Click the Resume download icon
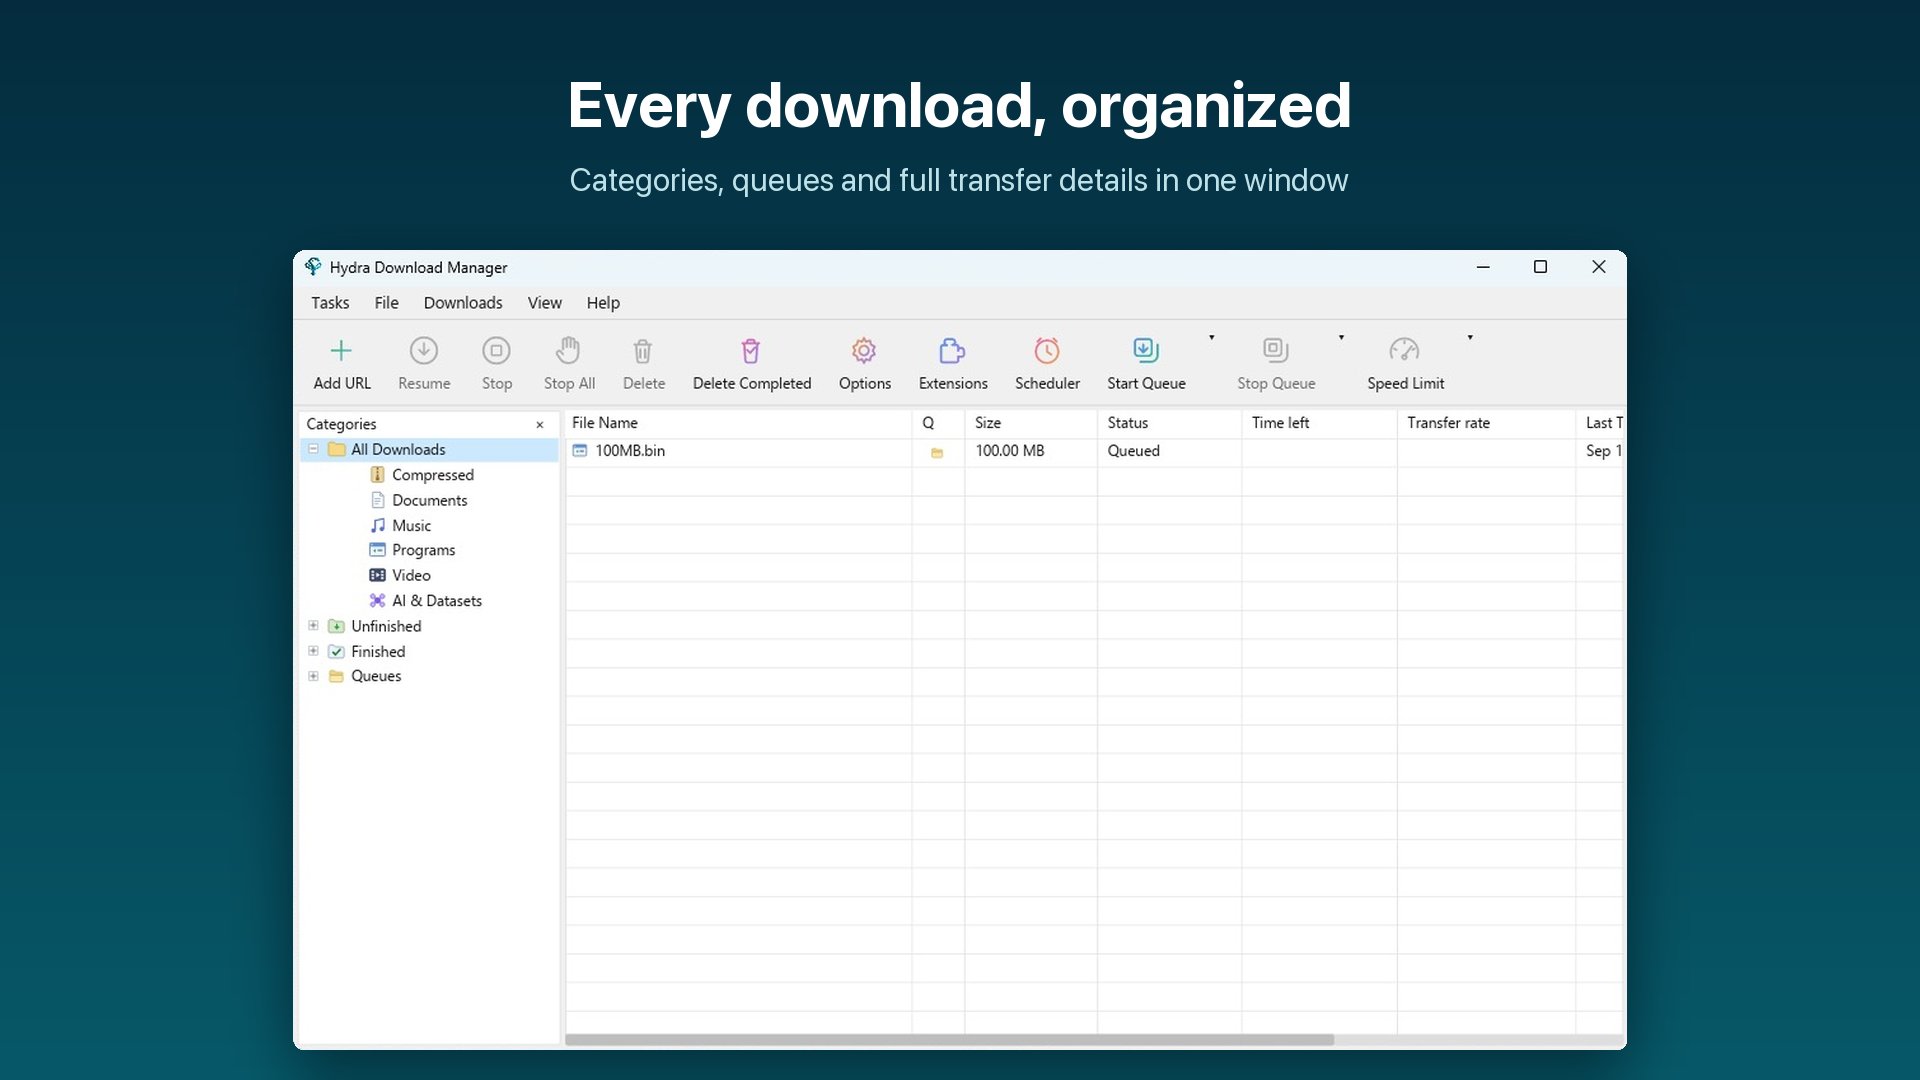 click(424, 351)
